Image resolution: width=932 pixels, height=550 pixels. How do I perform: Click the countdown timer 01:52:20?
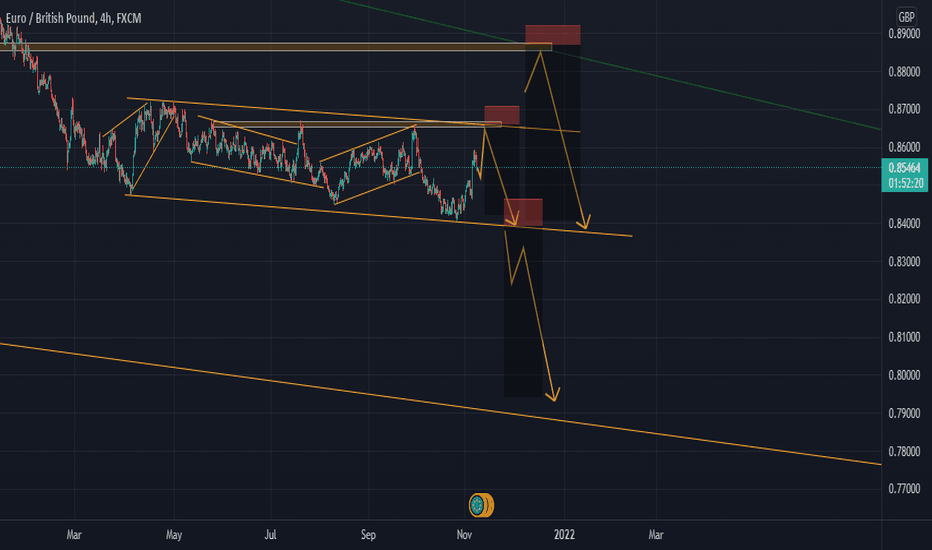click(906, 183)
